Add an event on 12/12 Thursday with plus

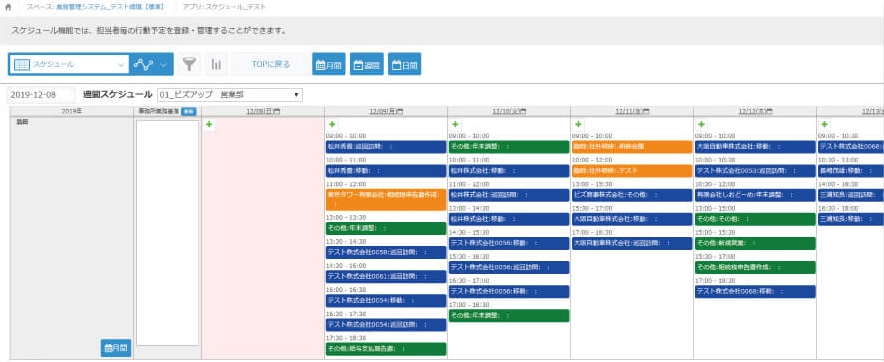coord(701,125)
